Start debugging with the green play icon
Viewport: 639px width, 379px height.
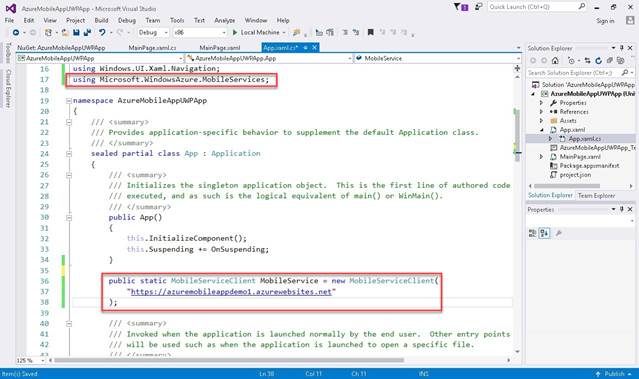(x=235, y=32)
